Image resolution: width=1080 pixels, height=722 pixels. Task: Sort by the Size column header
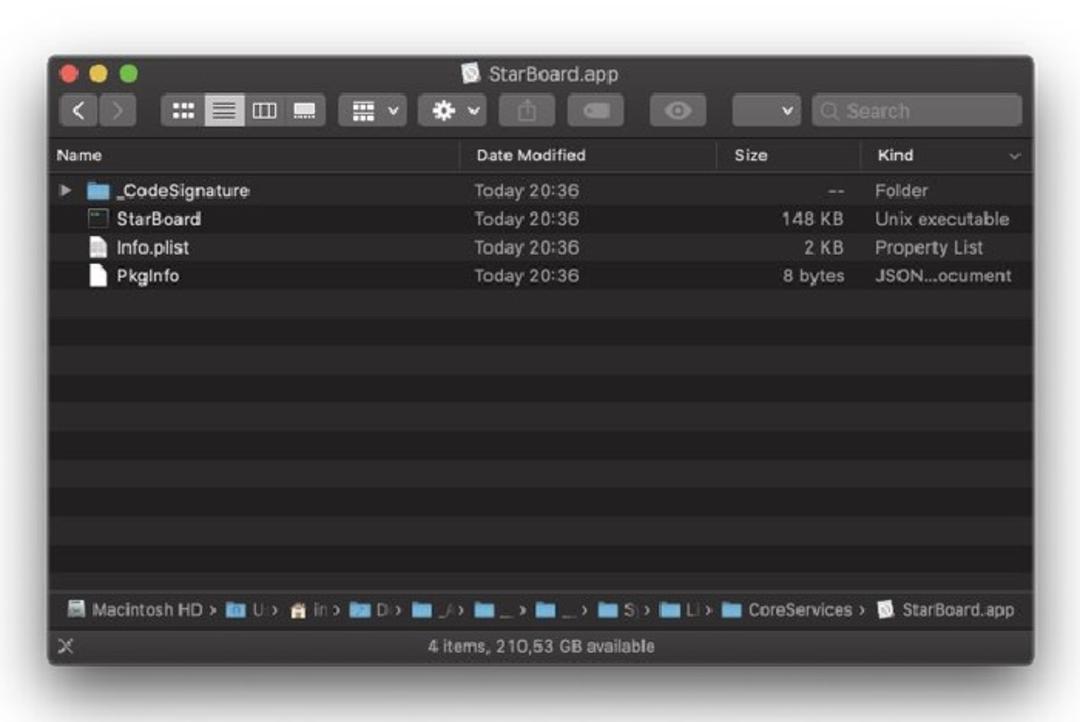point(751,156)
